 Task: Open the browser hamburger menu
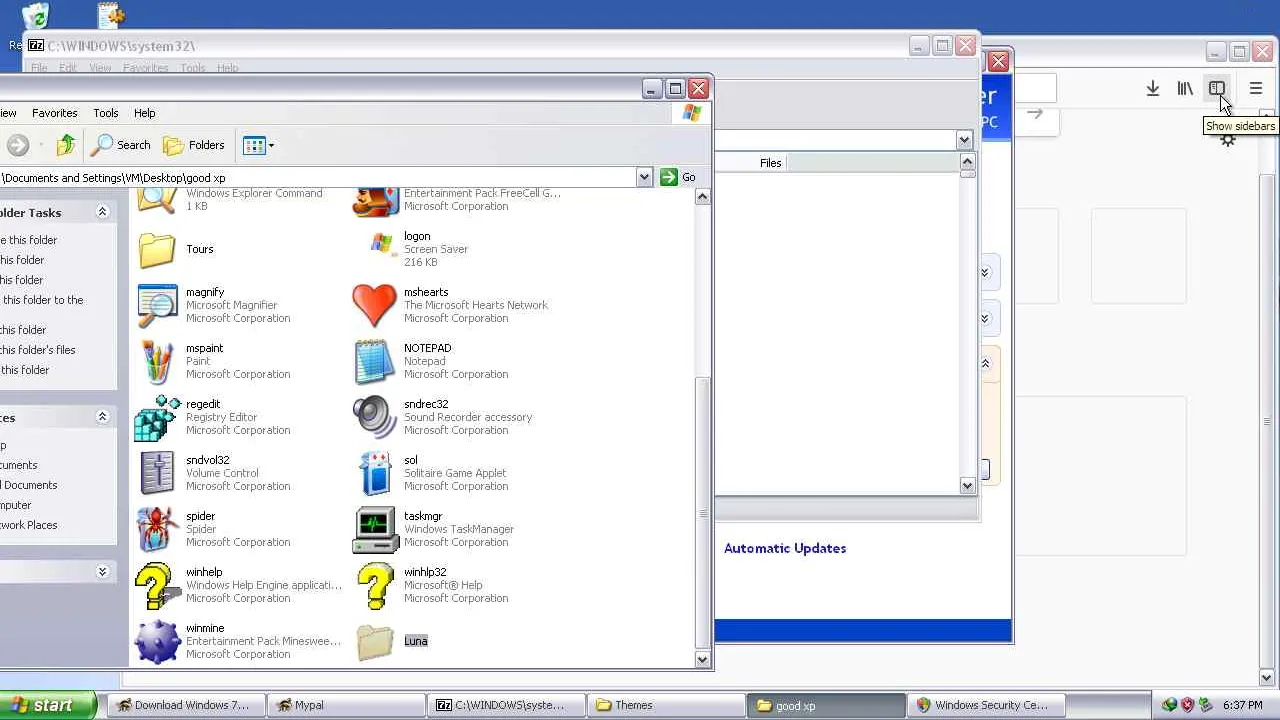(1256, 89)
